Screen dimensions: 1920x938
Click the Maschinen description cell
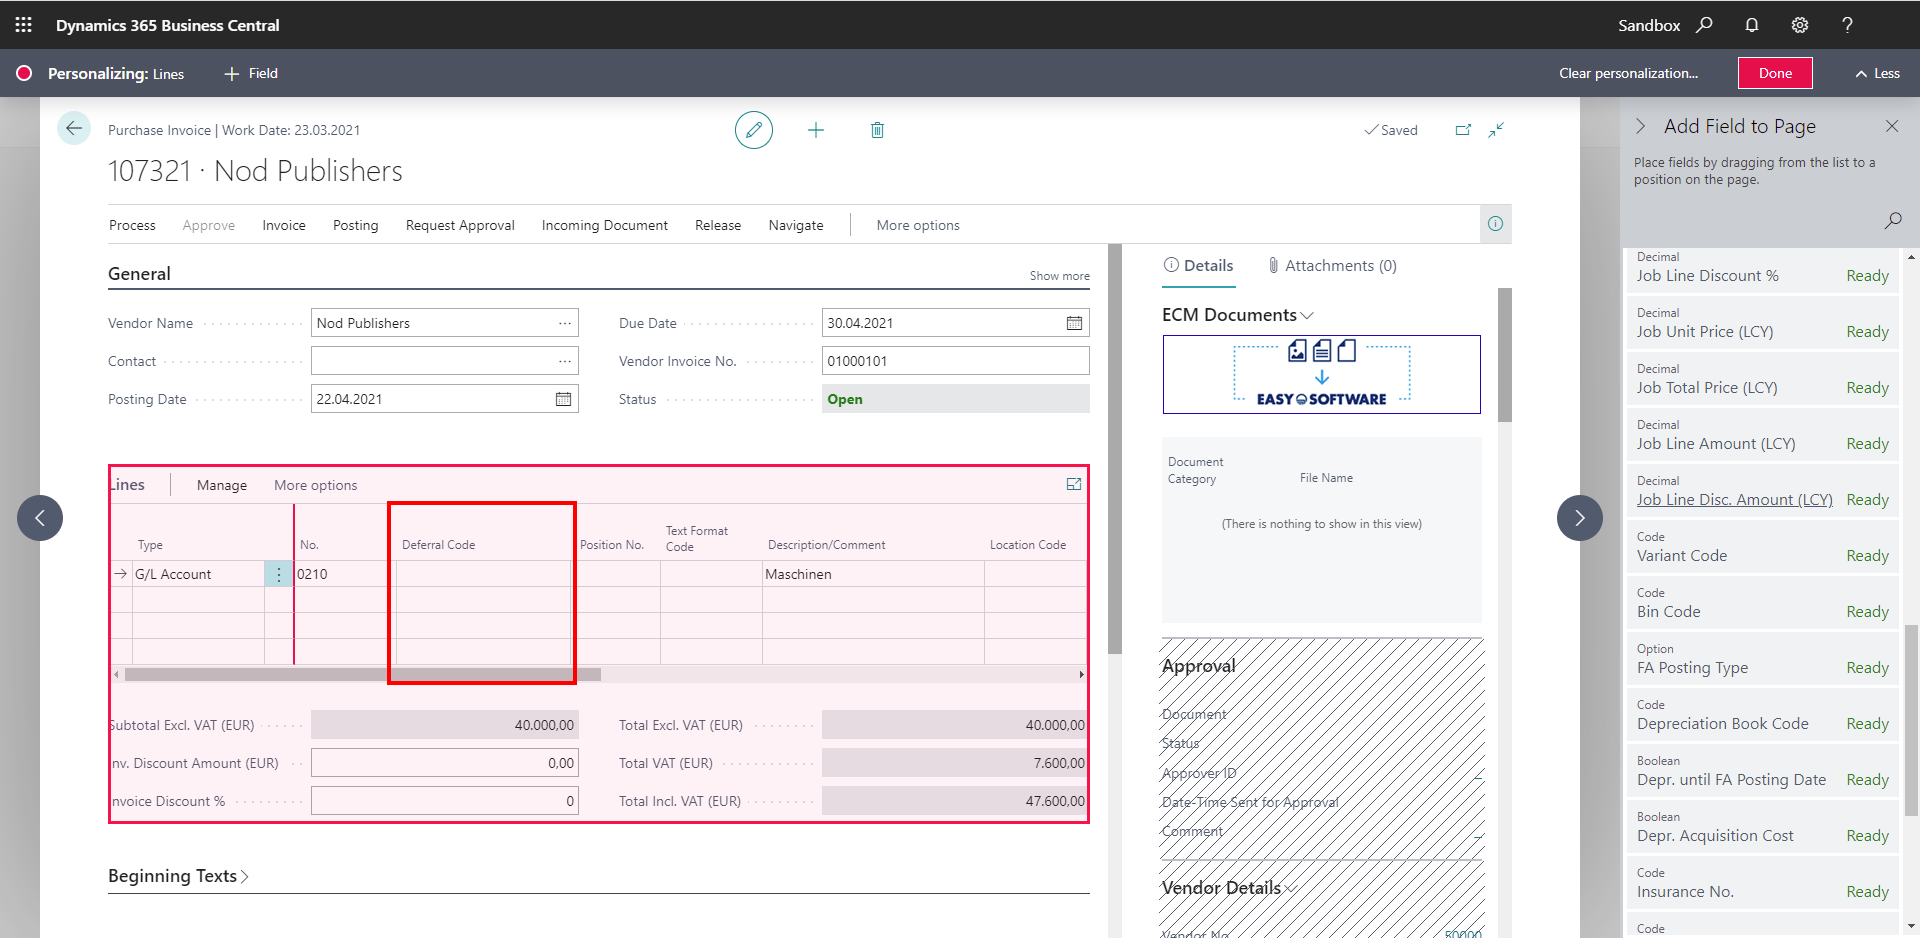(x=873, y=574)
